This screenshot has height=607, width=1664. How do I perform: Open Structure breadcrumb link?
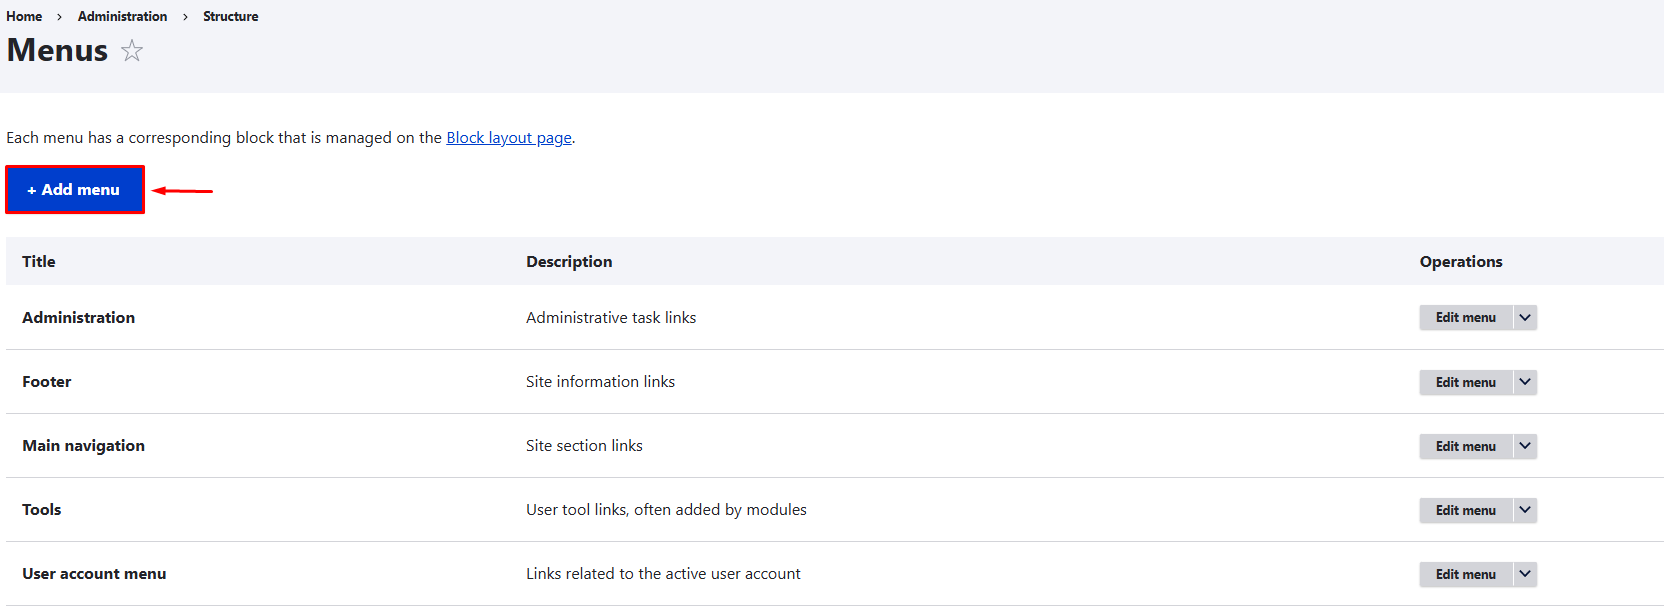230,16
